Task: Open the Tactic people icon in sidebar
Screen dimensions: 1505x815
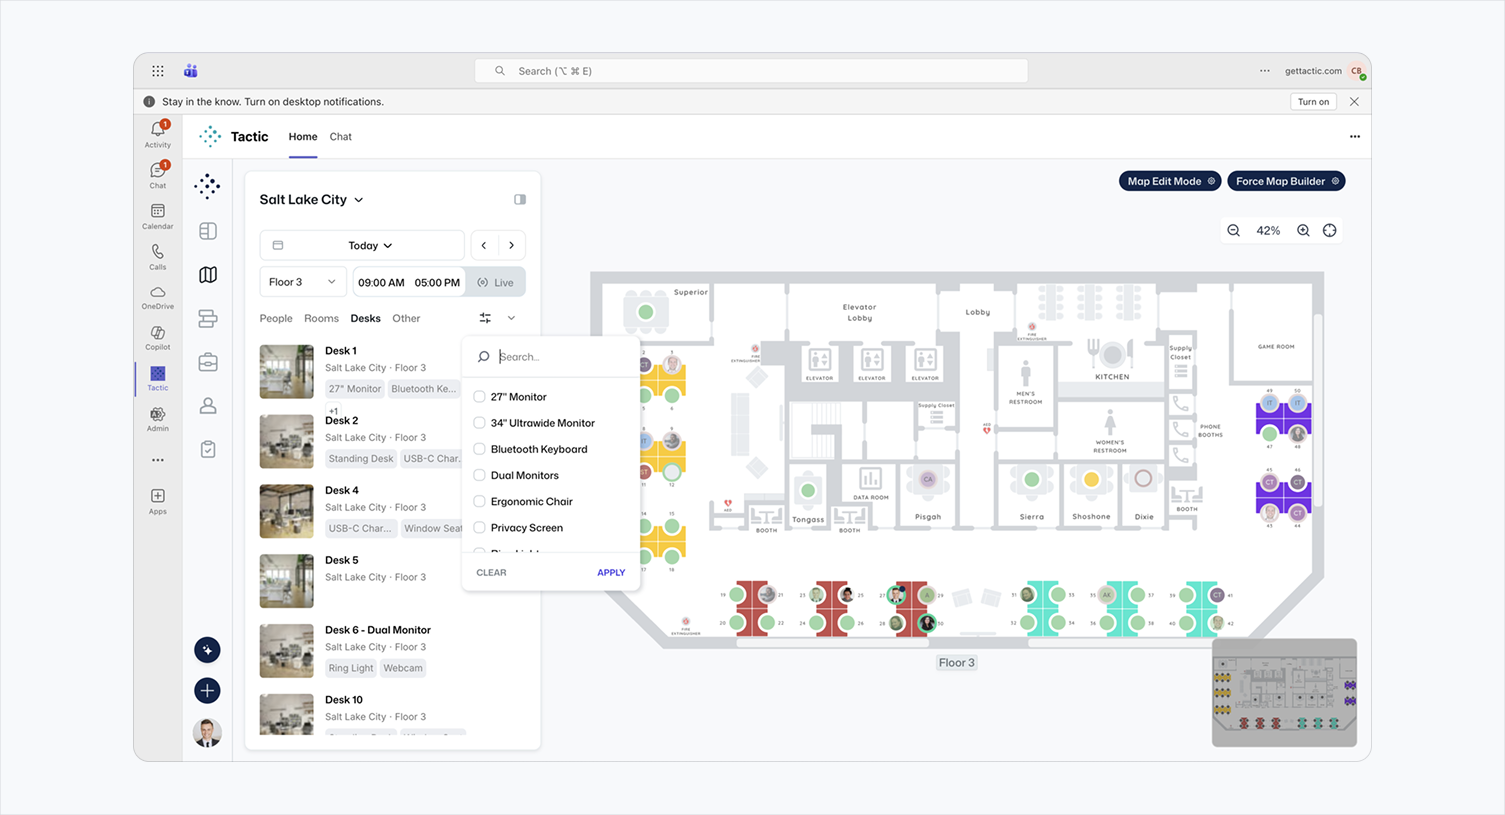Action: click(208, 406)
